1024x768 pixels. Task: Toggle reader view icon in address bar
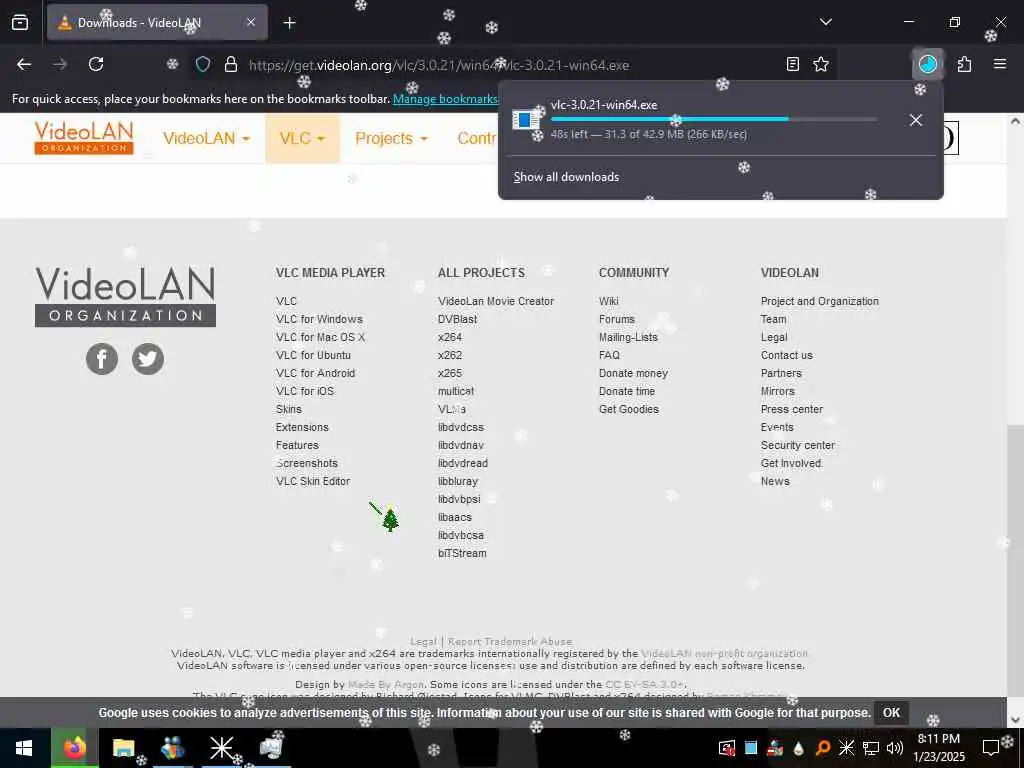[792, 64]
